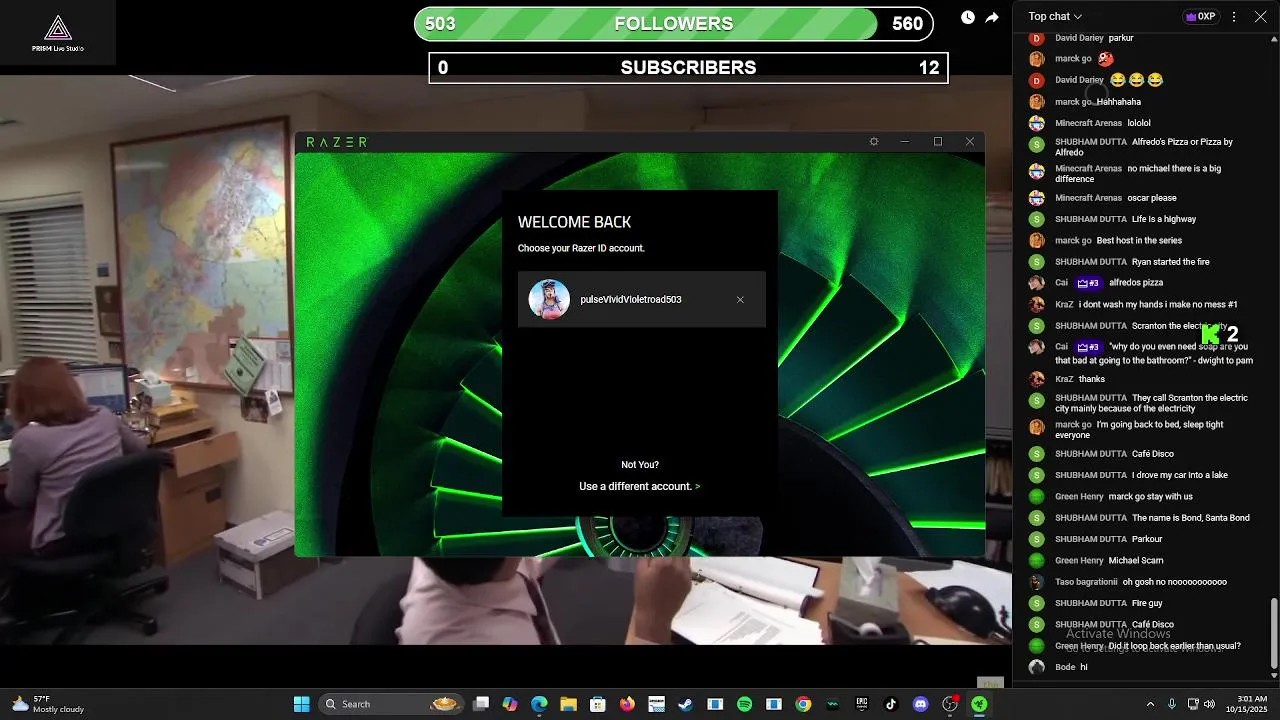Screen dimensions: 1280x720
Task: Close the live chat panel
Action: 1261,16
